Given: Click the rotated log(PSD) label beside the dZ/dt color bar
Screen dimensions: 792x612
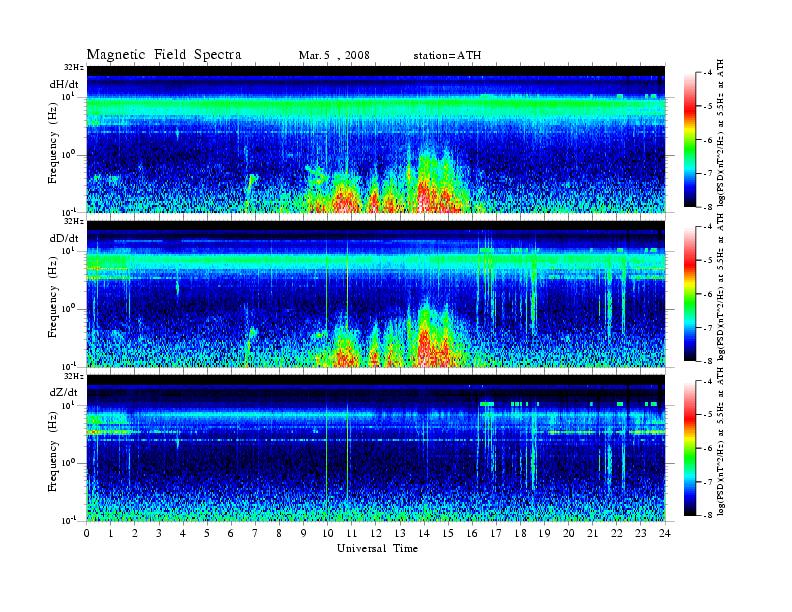Looking at the screenshot, I should tap(721, 441).
